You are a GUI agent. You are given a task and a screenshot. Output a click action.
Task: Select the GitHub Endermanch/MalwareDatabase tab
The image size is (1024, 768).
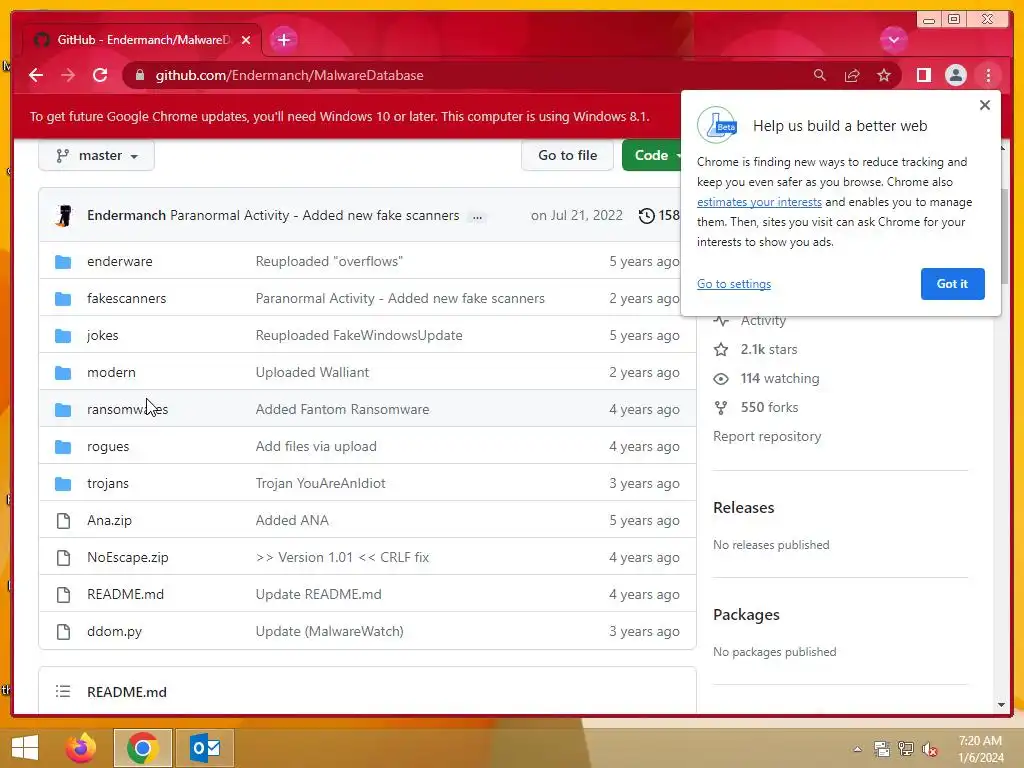click(142, 40)
